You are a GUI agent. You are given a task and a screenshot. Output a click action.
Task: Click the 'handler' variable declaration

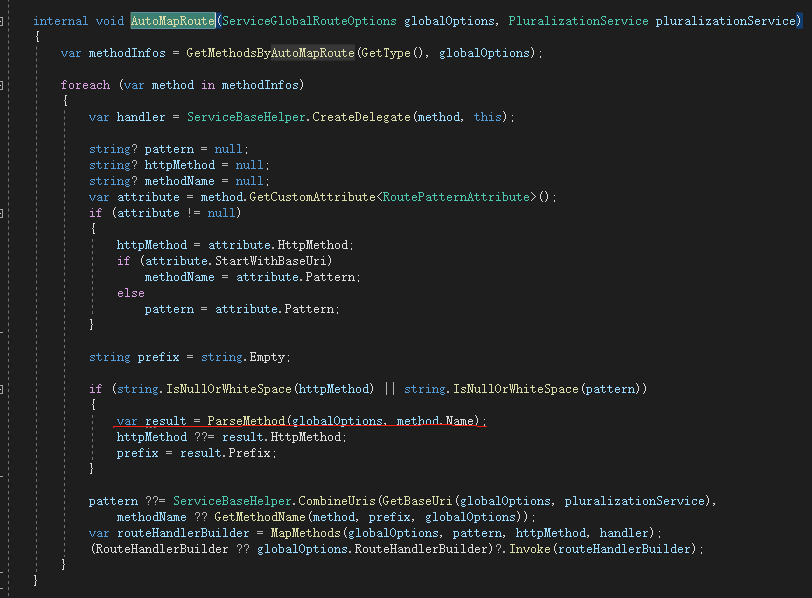141,118
